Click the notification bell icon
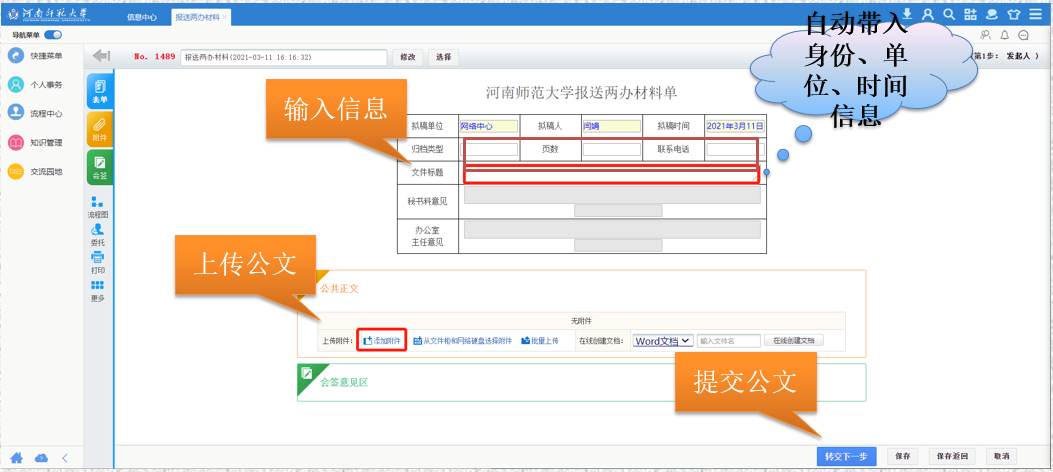This screenshot has width=1053, height=472. click(1005, 35)
